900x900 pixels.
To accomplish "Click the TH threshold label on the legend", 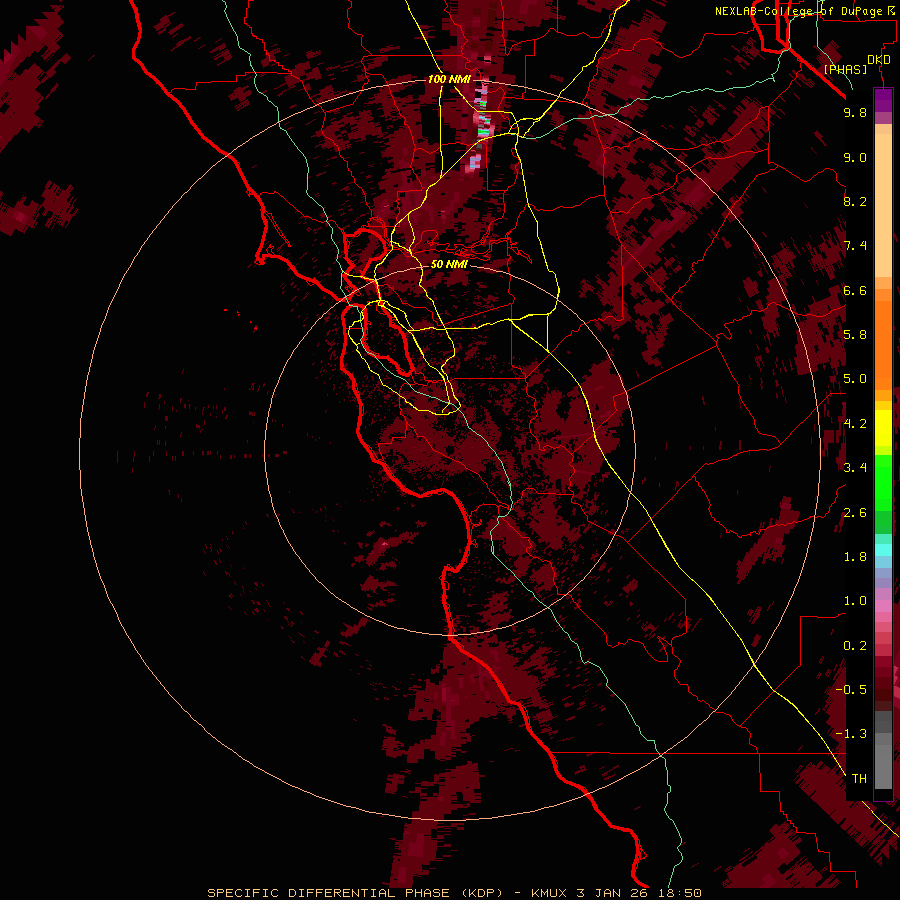I will coord(859,779).
